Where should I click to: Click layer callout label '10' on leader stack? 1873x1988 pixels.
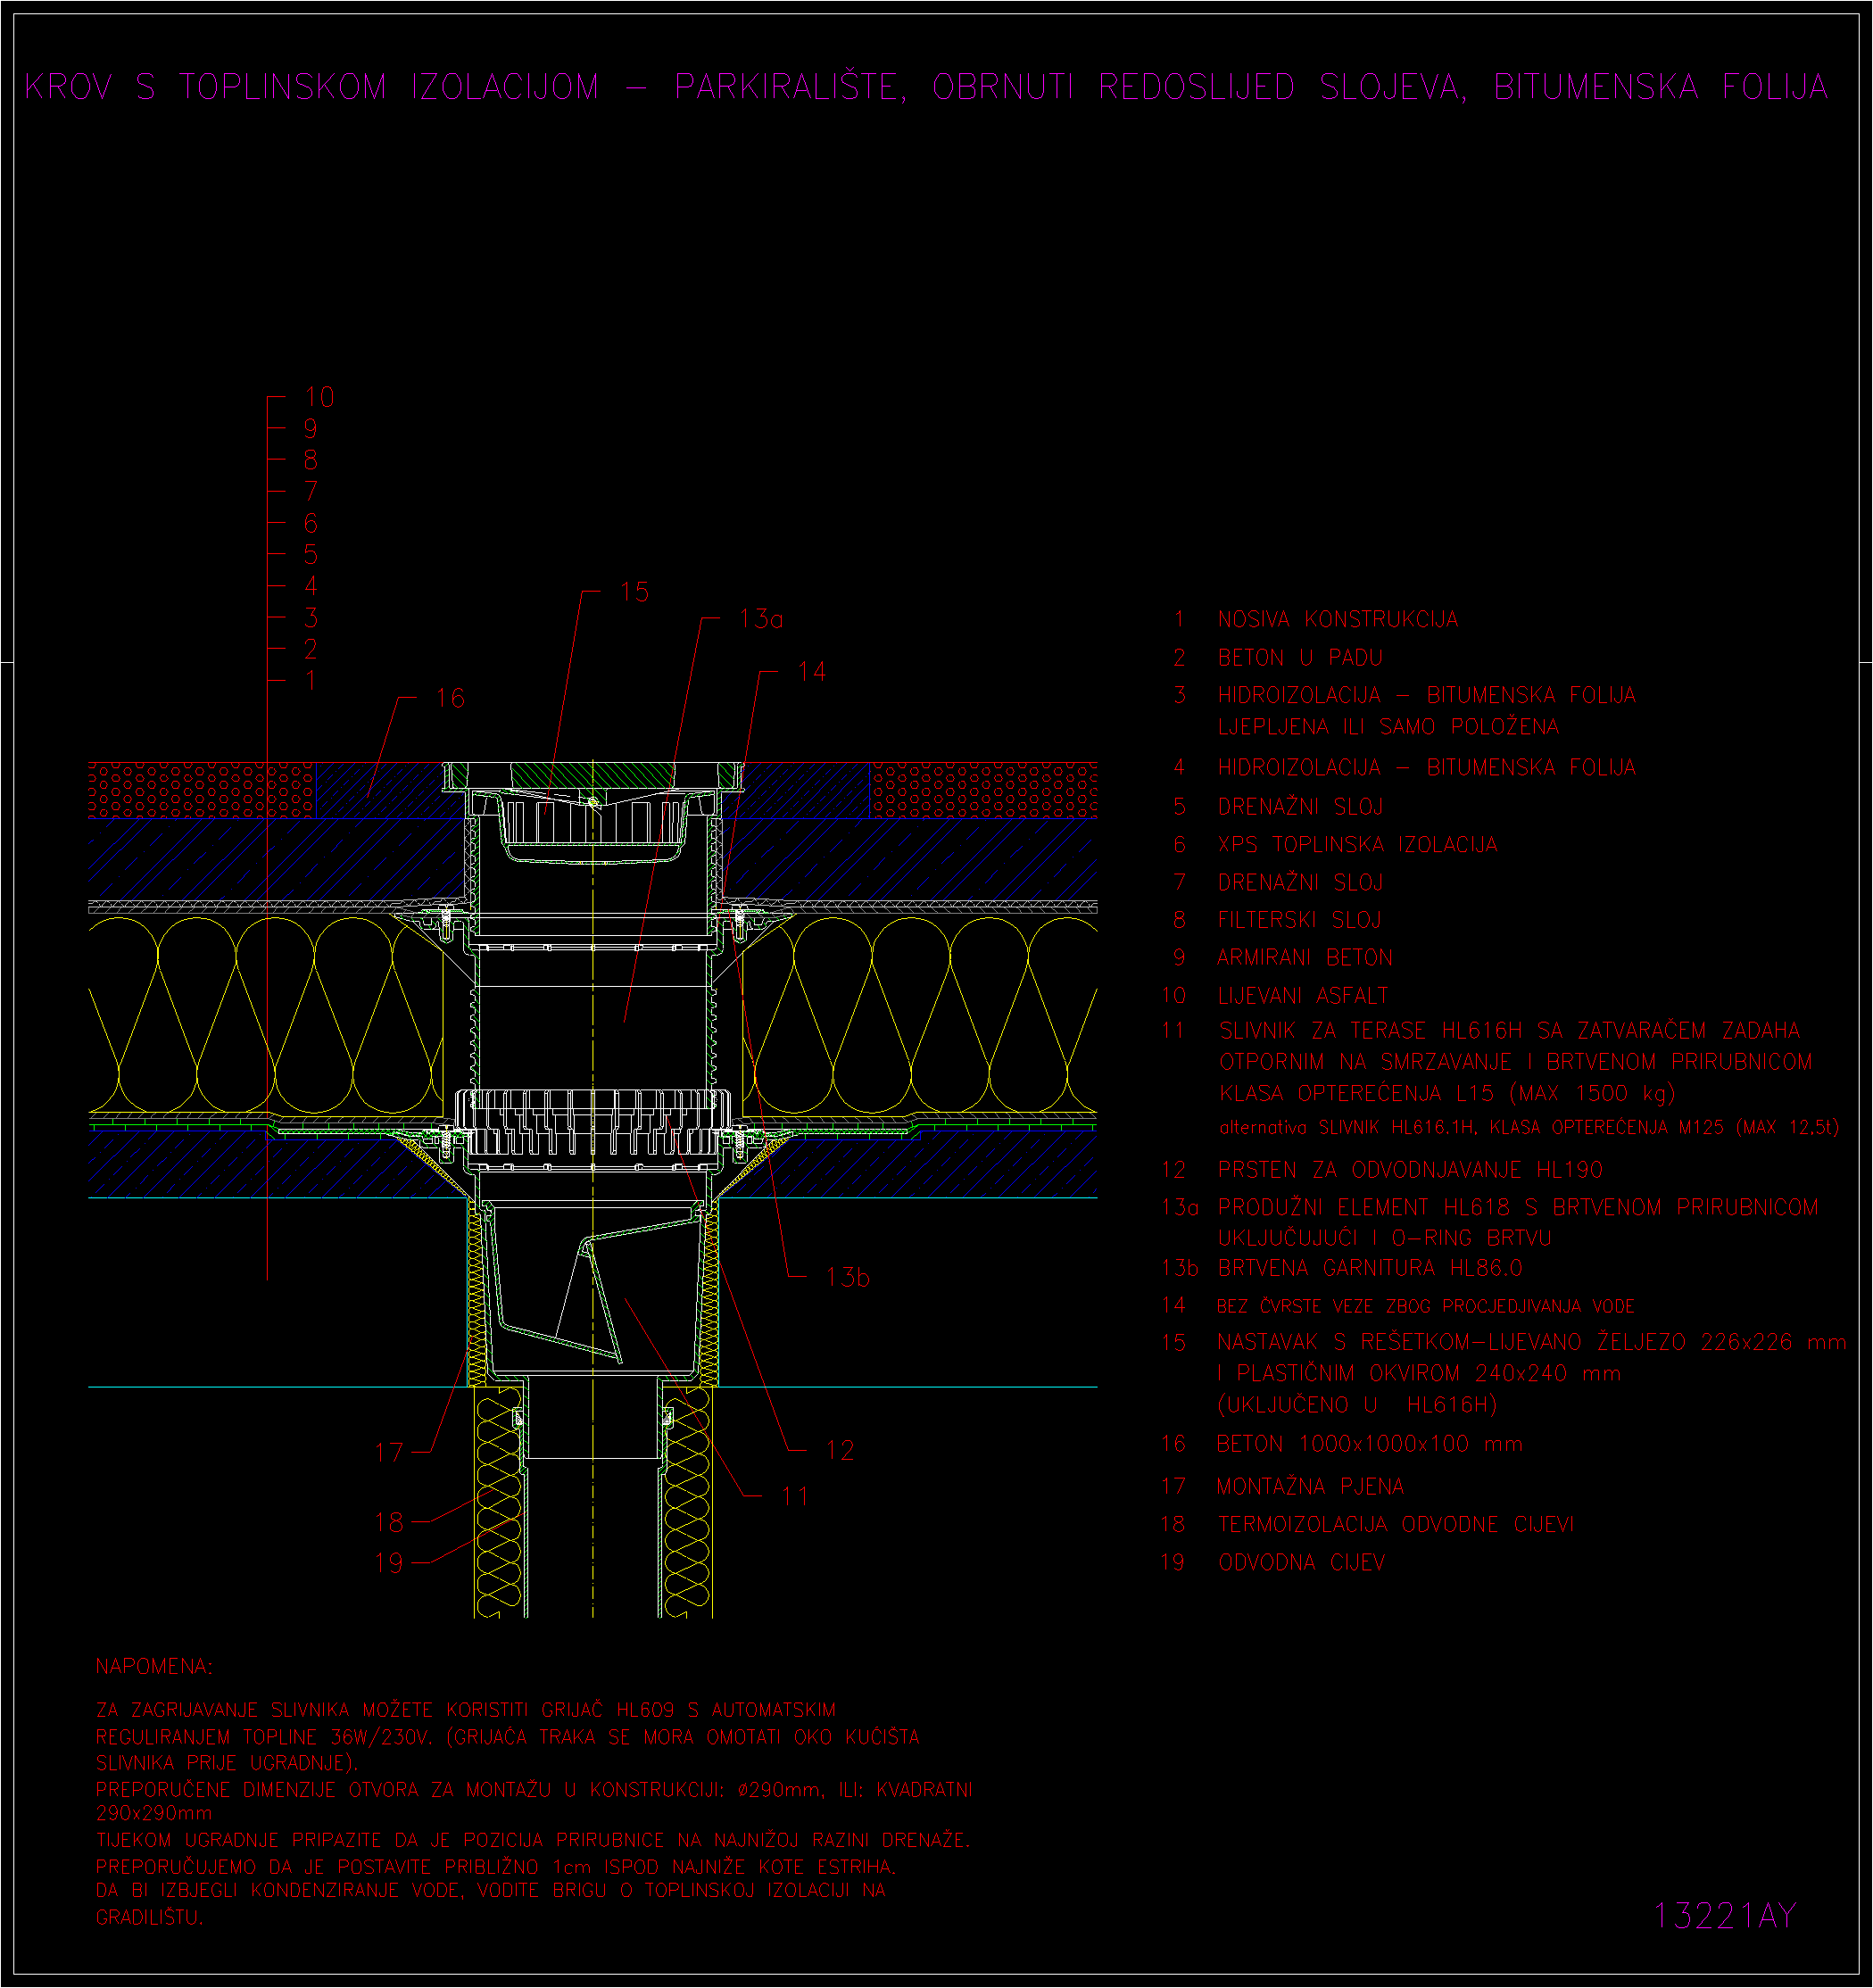click(x=319, y=398)
